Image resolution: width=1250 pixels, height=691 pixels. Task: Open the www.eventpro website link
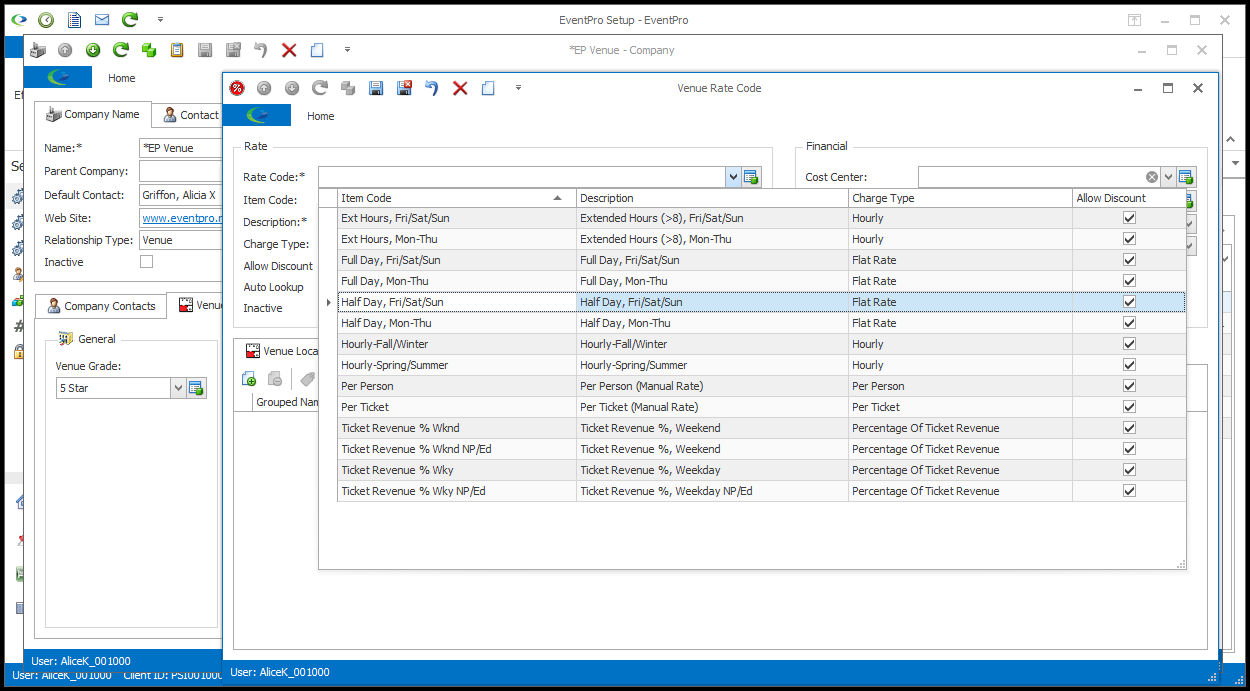point(181,218)
